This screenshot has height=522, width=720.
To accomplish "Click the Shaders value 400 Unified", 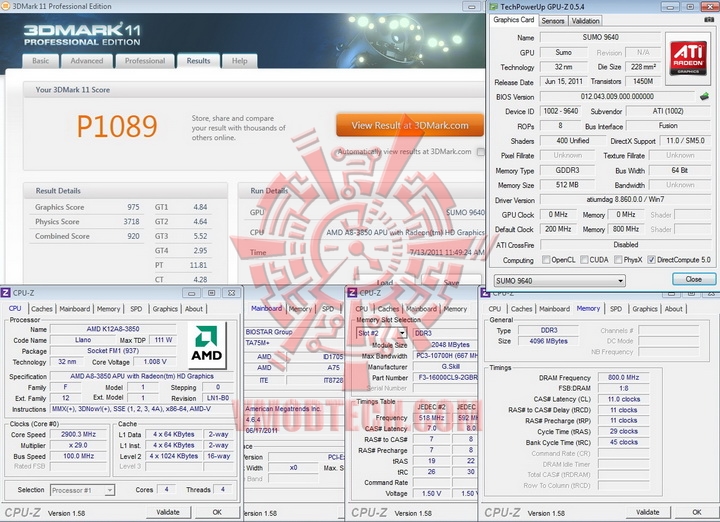I will tap(572, 140).
